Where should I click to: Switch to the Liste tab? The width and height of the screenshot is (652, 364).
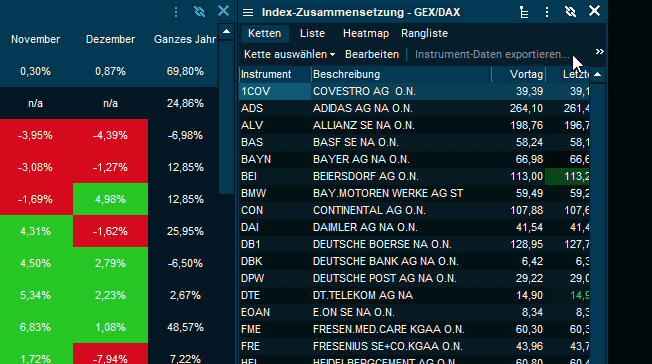click(312, 33)
